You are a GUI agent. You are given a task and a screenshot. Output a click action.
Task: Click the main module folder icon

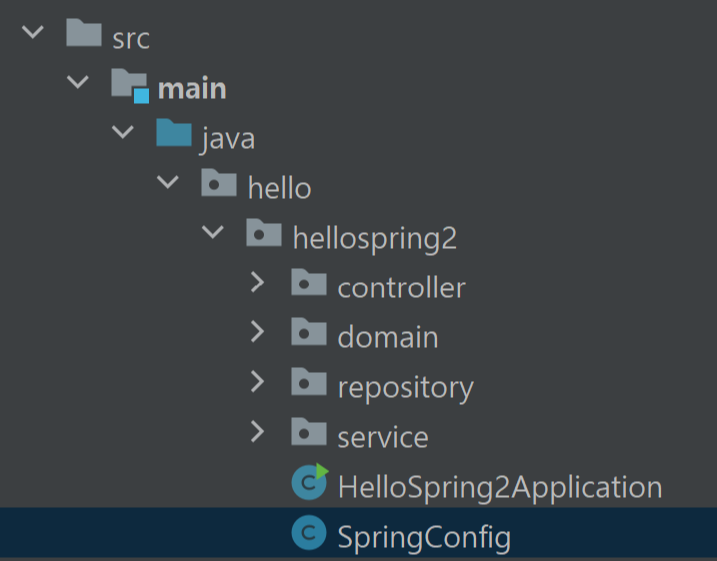130,85
